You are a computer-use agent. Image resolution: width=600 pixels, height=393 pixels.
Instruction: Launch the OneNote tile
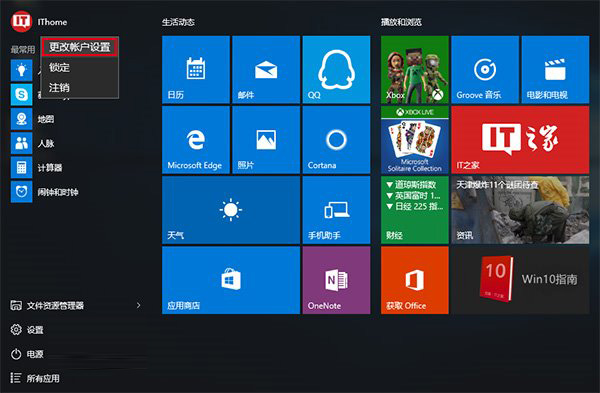tap(336, 280)
